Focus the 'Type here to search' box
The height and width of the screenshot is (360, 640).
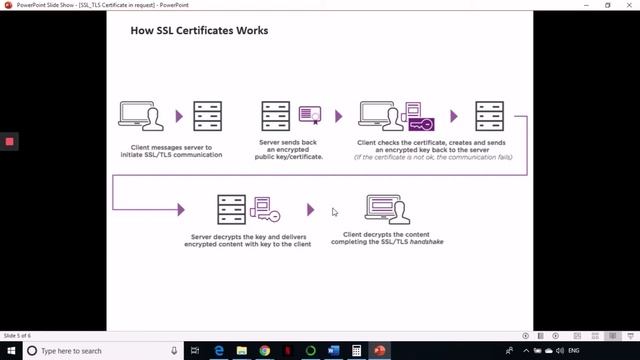pos(103,351)
